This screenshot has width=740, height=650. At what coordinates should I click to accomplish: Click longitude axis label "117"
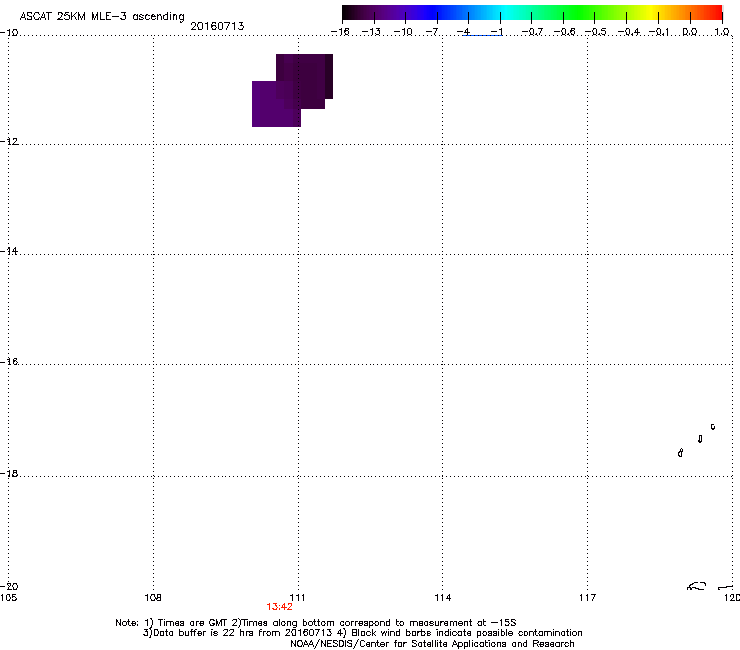[587, 598]
